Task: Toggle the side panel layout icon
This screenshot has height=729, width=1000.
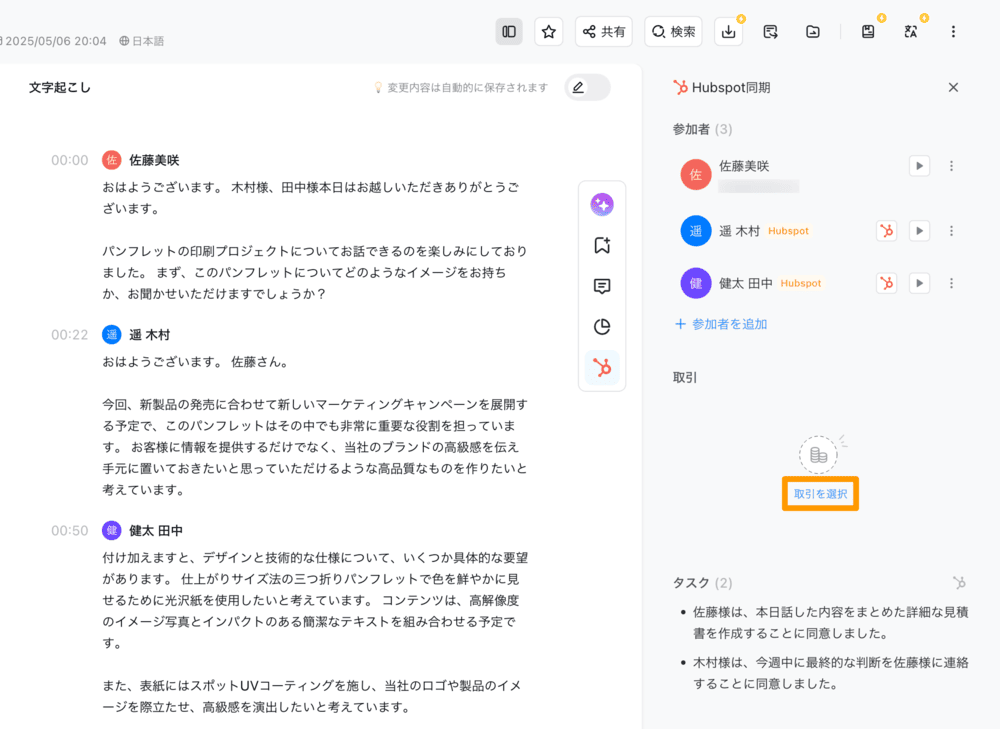Action: [509, 31]
